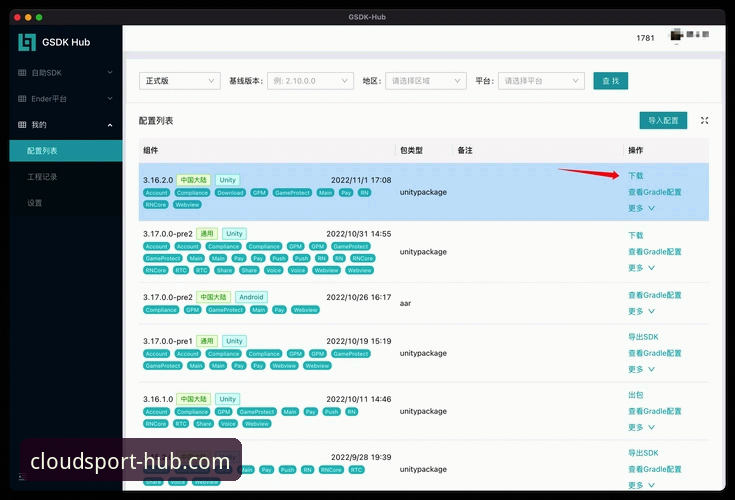Click the 我的 sidebar grid icon
The width and height of the screenshot is (735, 500).
coord(22,125)
